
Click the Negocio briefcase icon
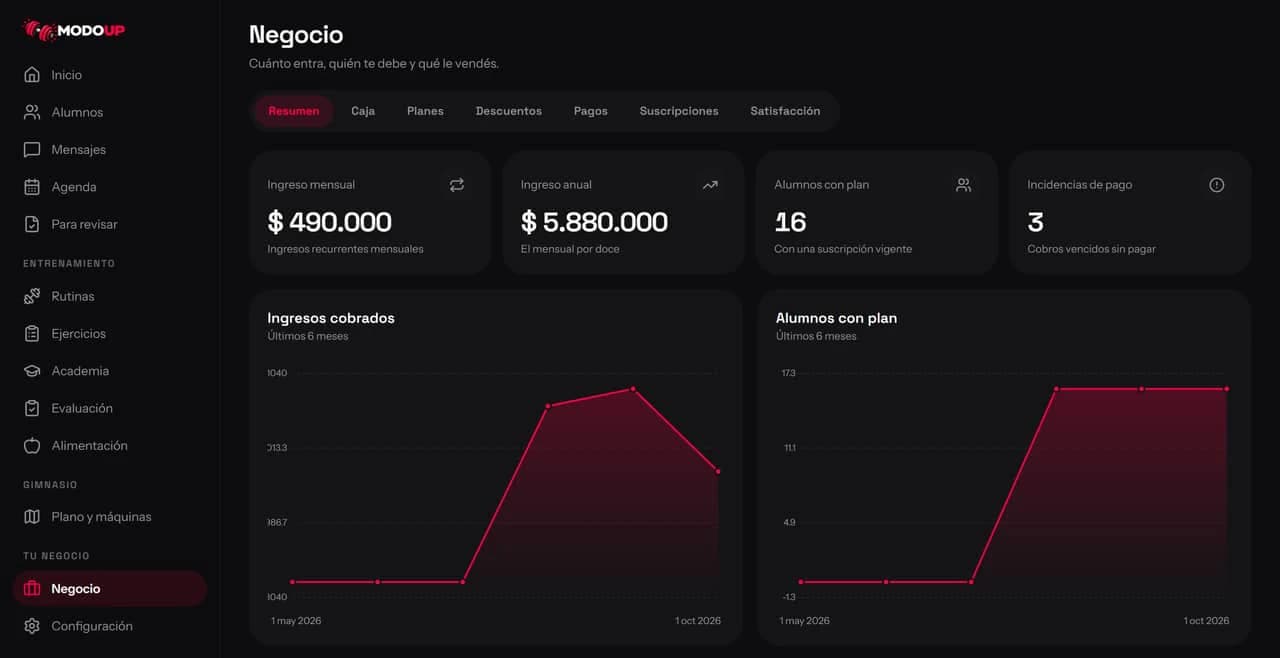(32, 589)
